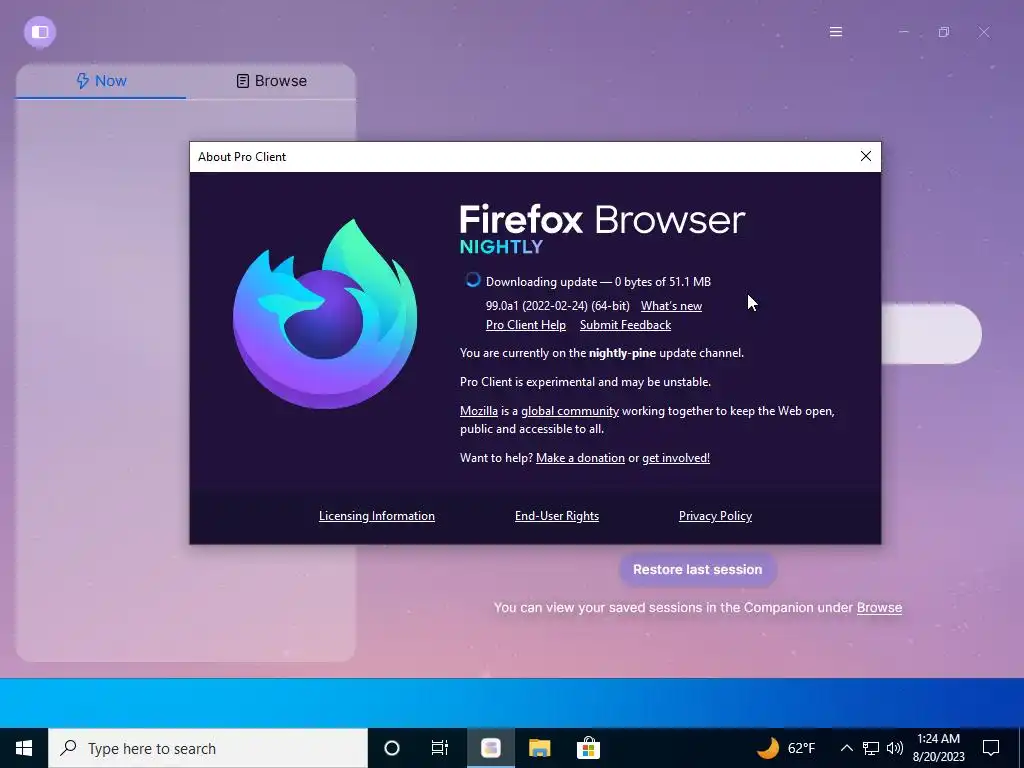
Task: Close the About Pro Client dialog
Action: pos(865,157)
